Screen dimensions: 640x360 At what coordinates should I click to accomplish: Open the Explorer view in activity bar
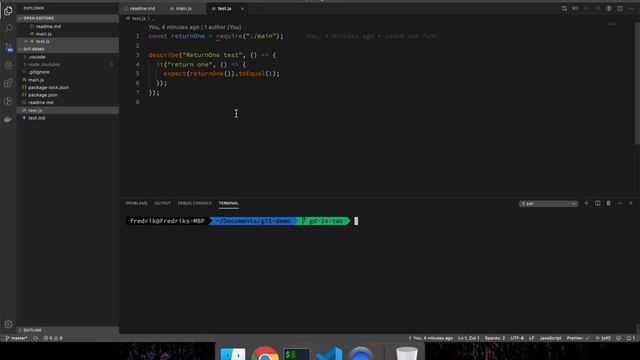8,11
